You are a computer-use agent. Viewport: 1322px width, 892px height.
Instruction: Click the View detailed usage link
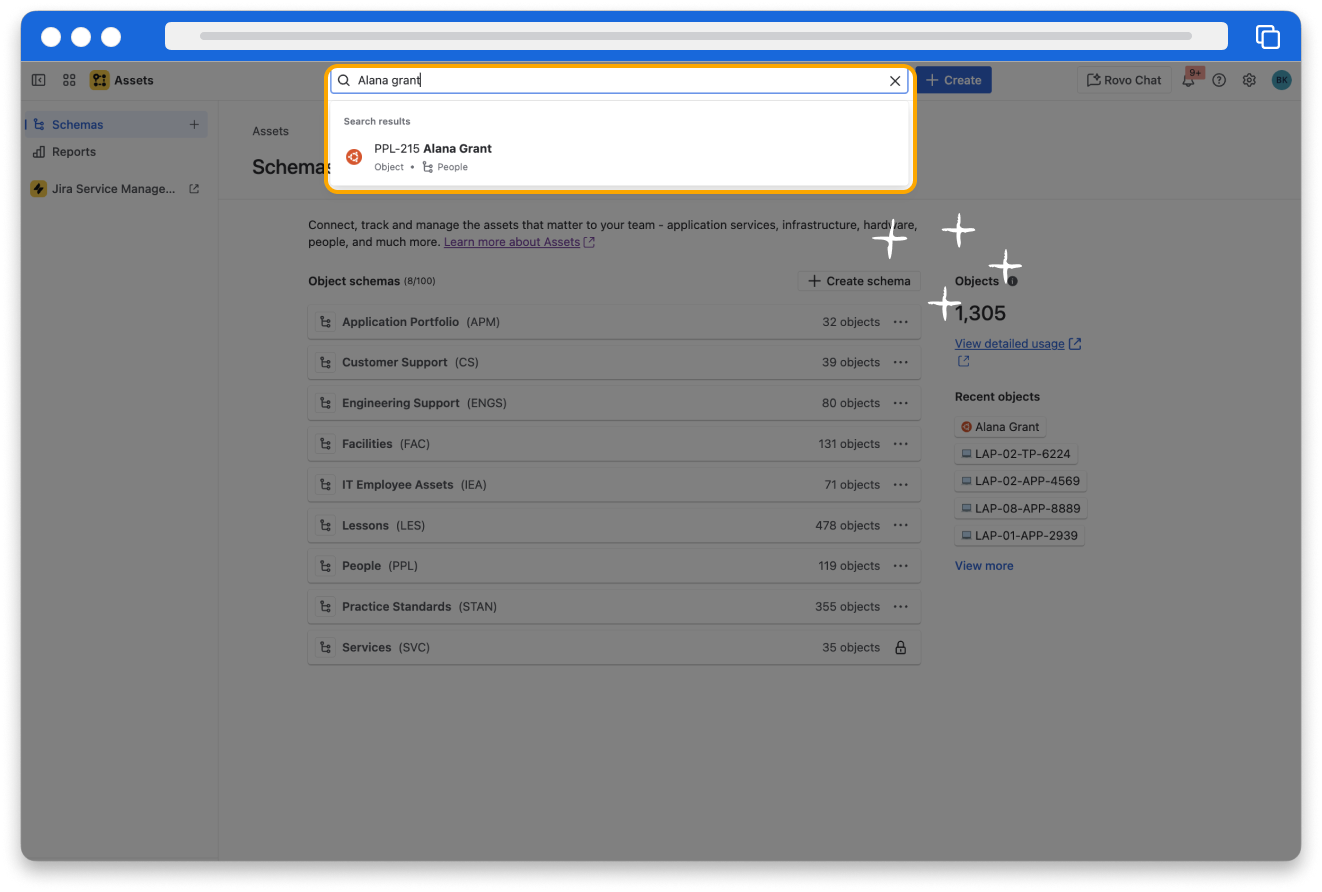pyautogui.click(x=1010, y=344)
